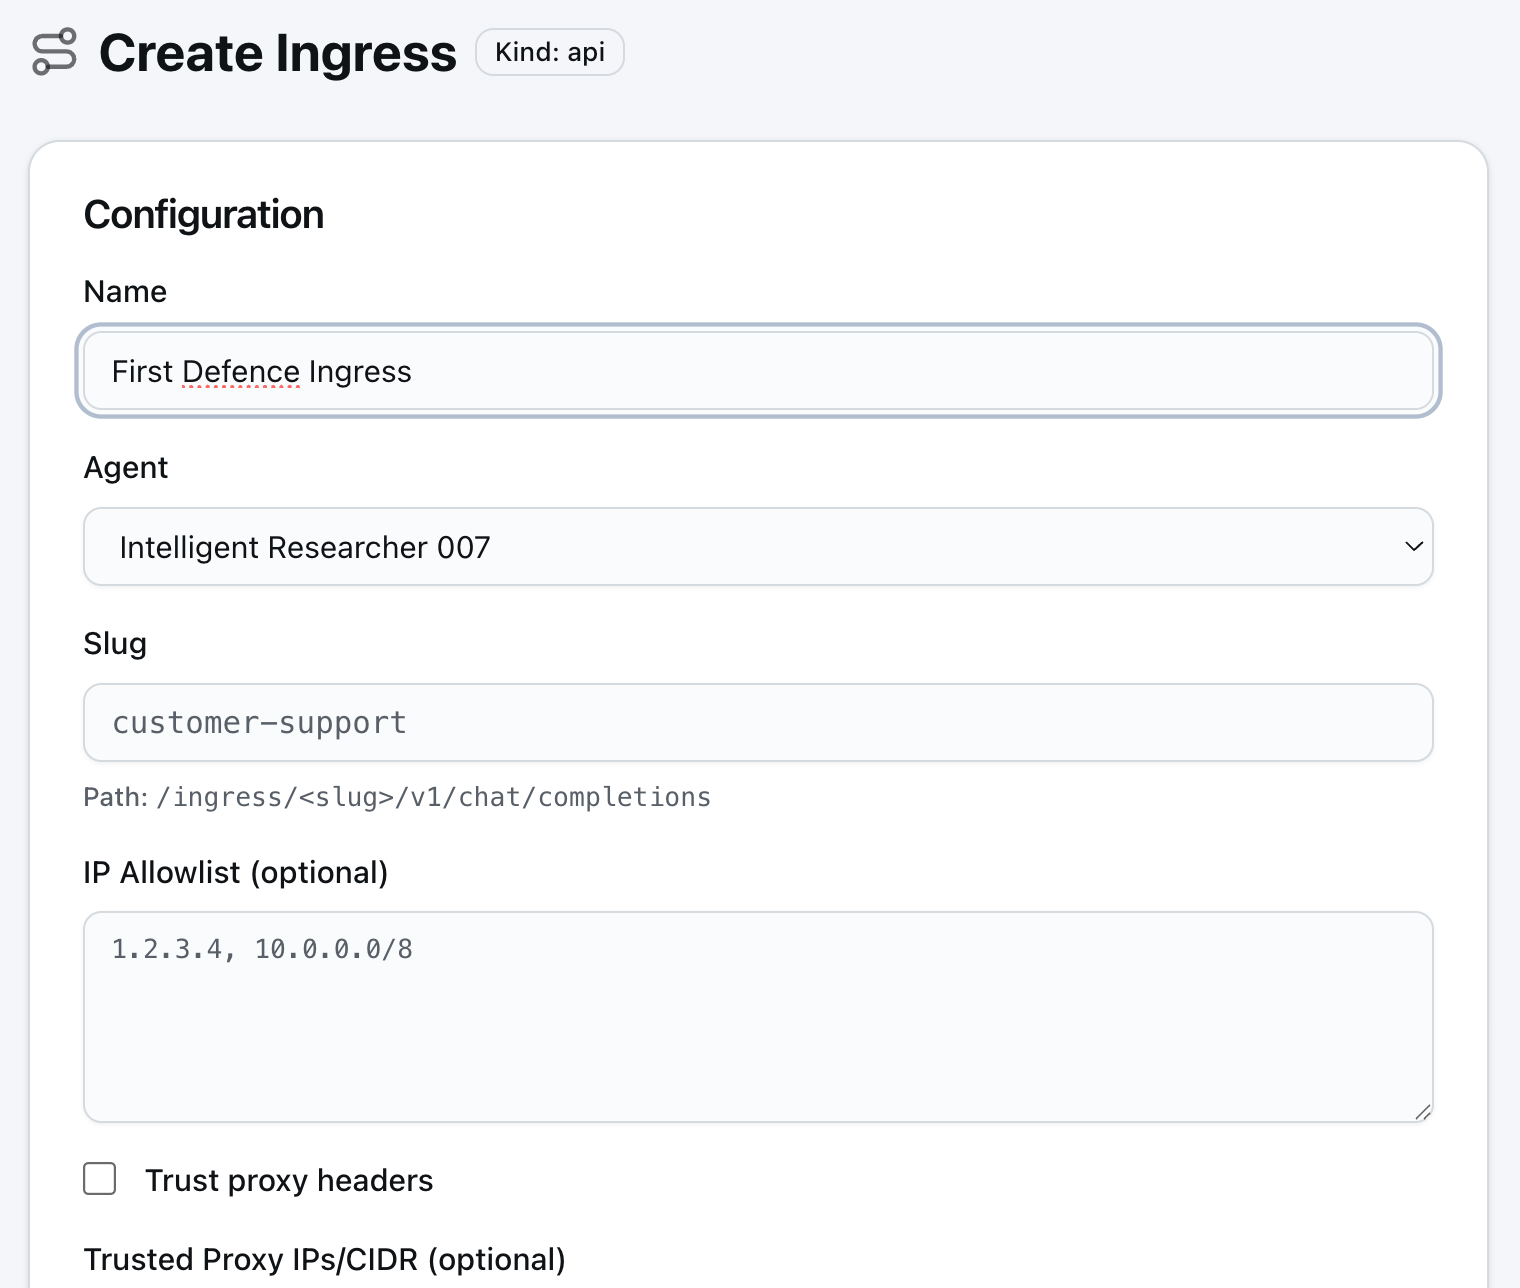This screenshot has width=1520, height=1288.
Task: Click the Path hint text under Slug
Action: (397, 797)
